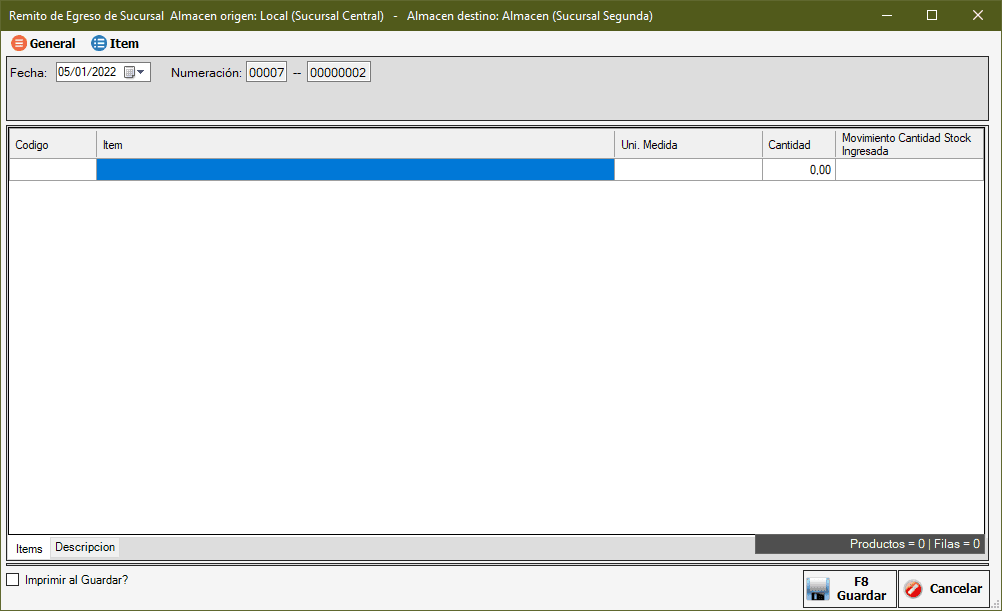Click the Numeración field showing 00000002

tap(338, 72)
